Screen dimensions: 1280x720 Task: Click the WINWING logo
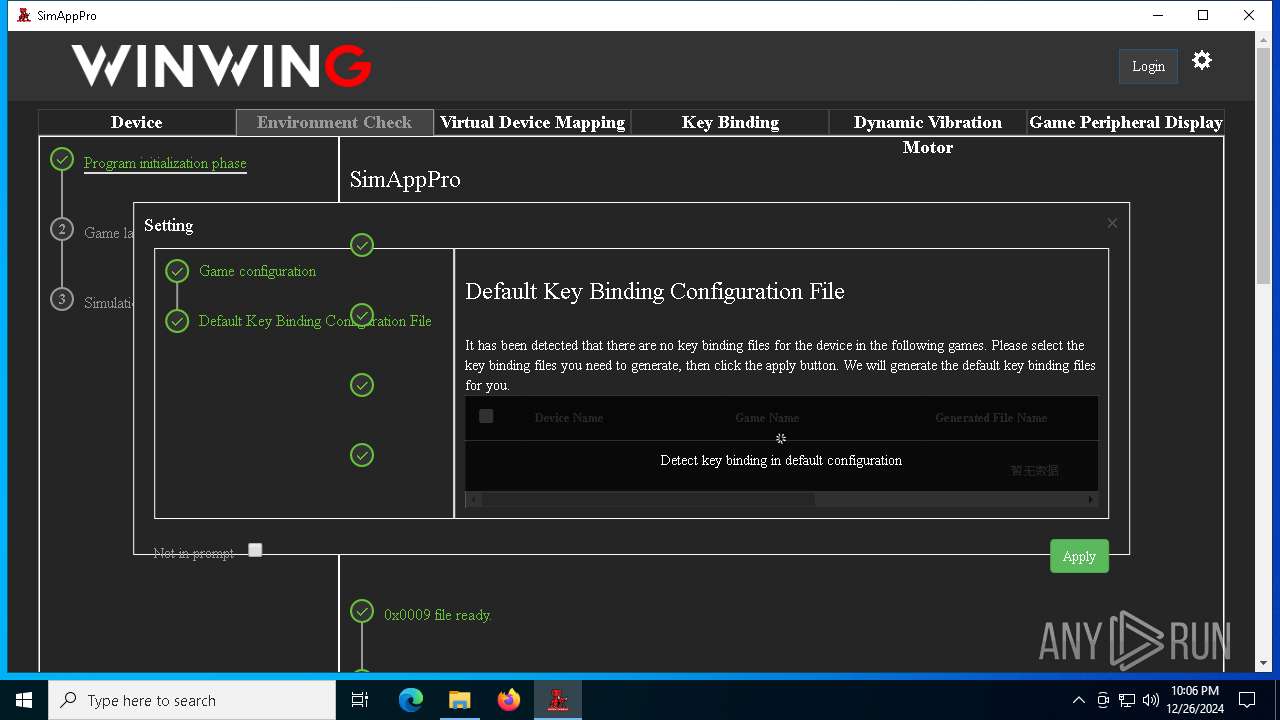coord(221,66)
